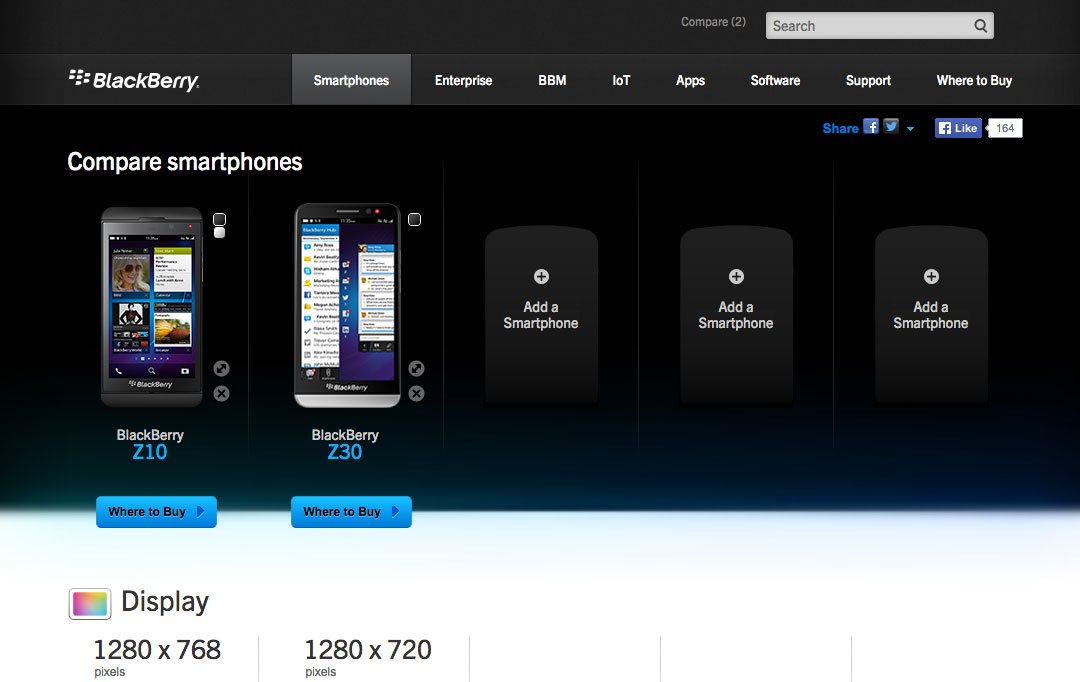The width and height of the screenshot is (1080, 682).
Task: Click the Facebook Like button
Action: click(x=958, y=128)
